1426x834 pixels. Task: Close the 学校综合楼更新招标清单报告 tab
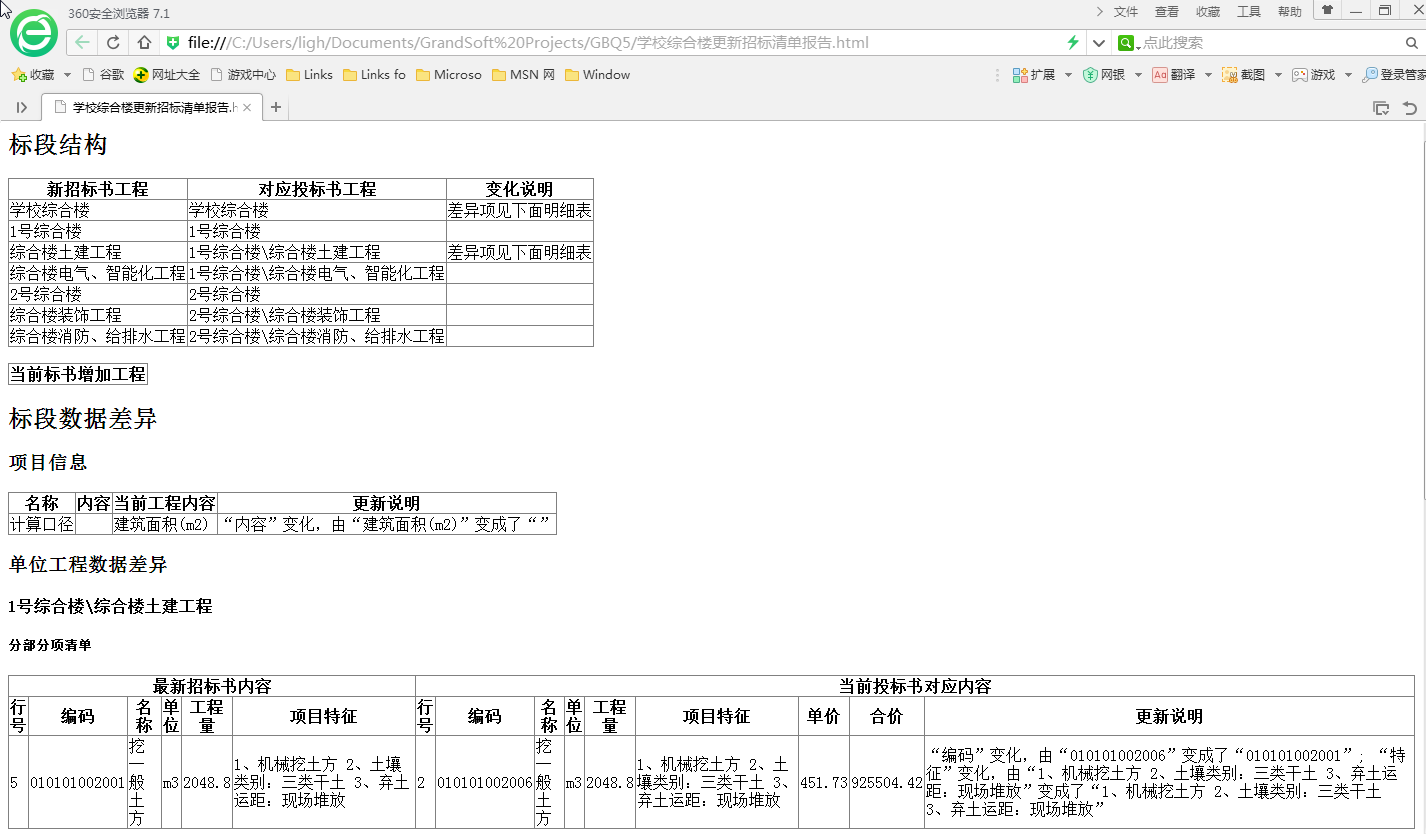tap(247, 108)
